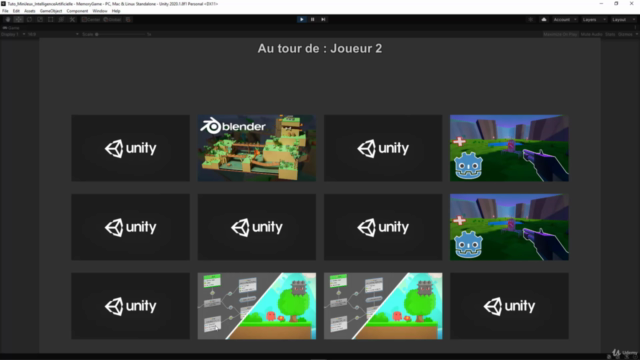Viewport: 640px width, 360px height.
Task: Open the 16:9 aspect ratio dropdown
Action: [53, 34]
